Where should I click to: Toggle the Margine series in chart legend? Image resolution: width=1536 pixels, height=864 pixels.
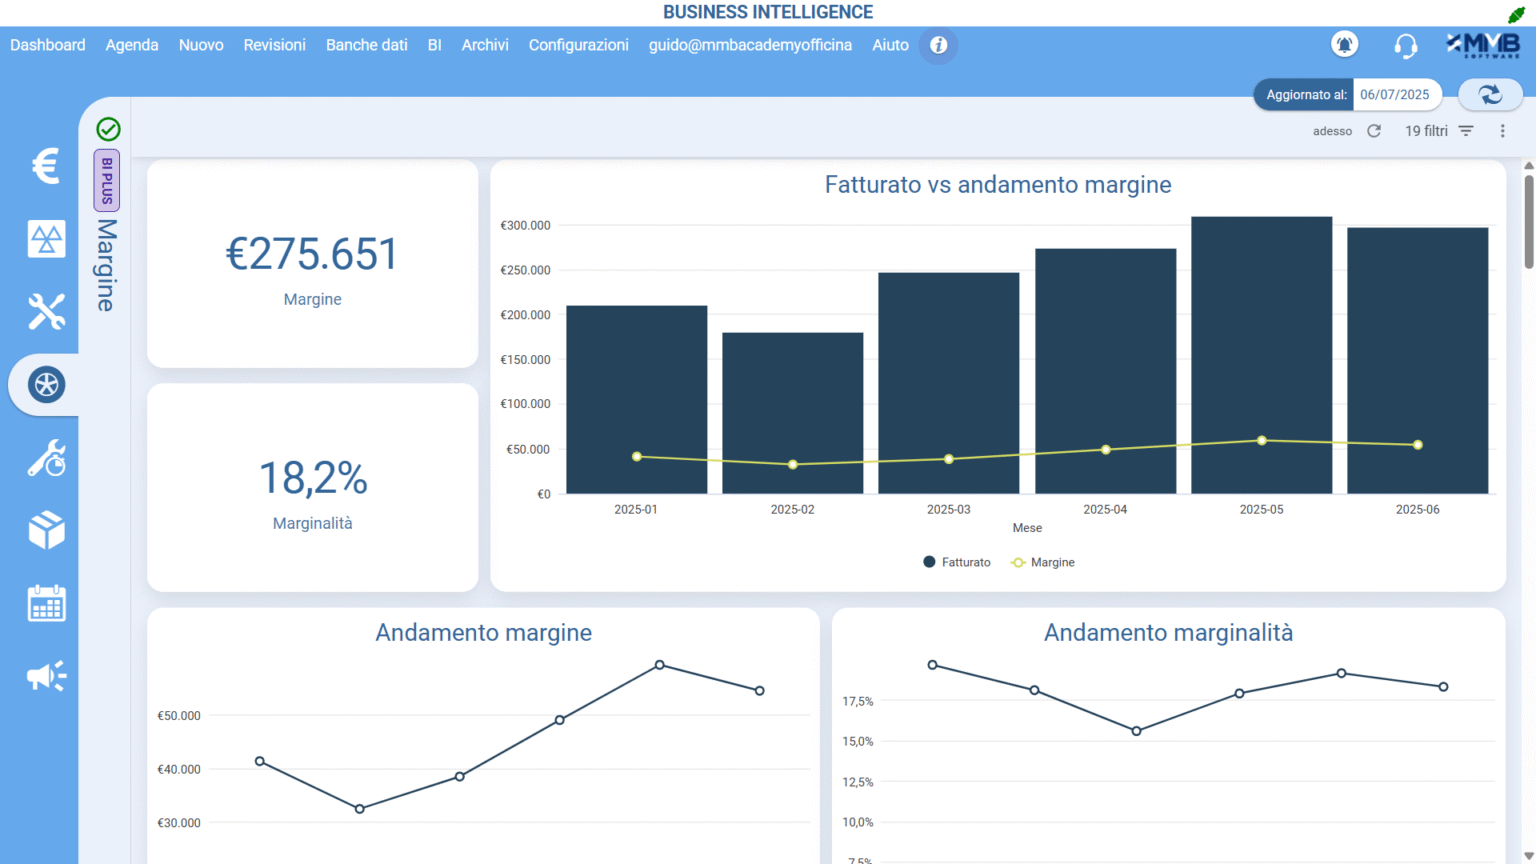click(x=1043, y=563)
